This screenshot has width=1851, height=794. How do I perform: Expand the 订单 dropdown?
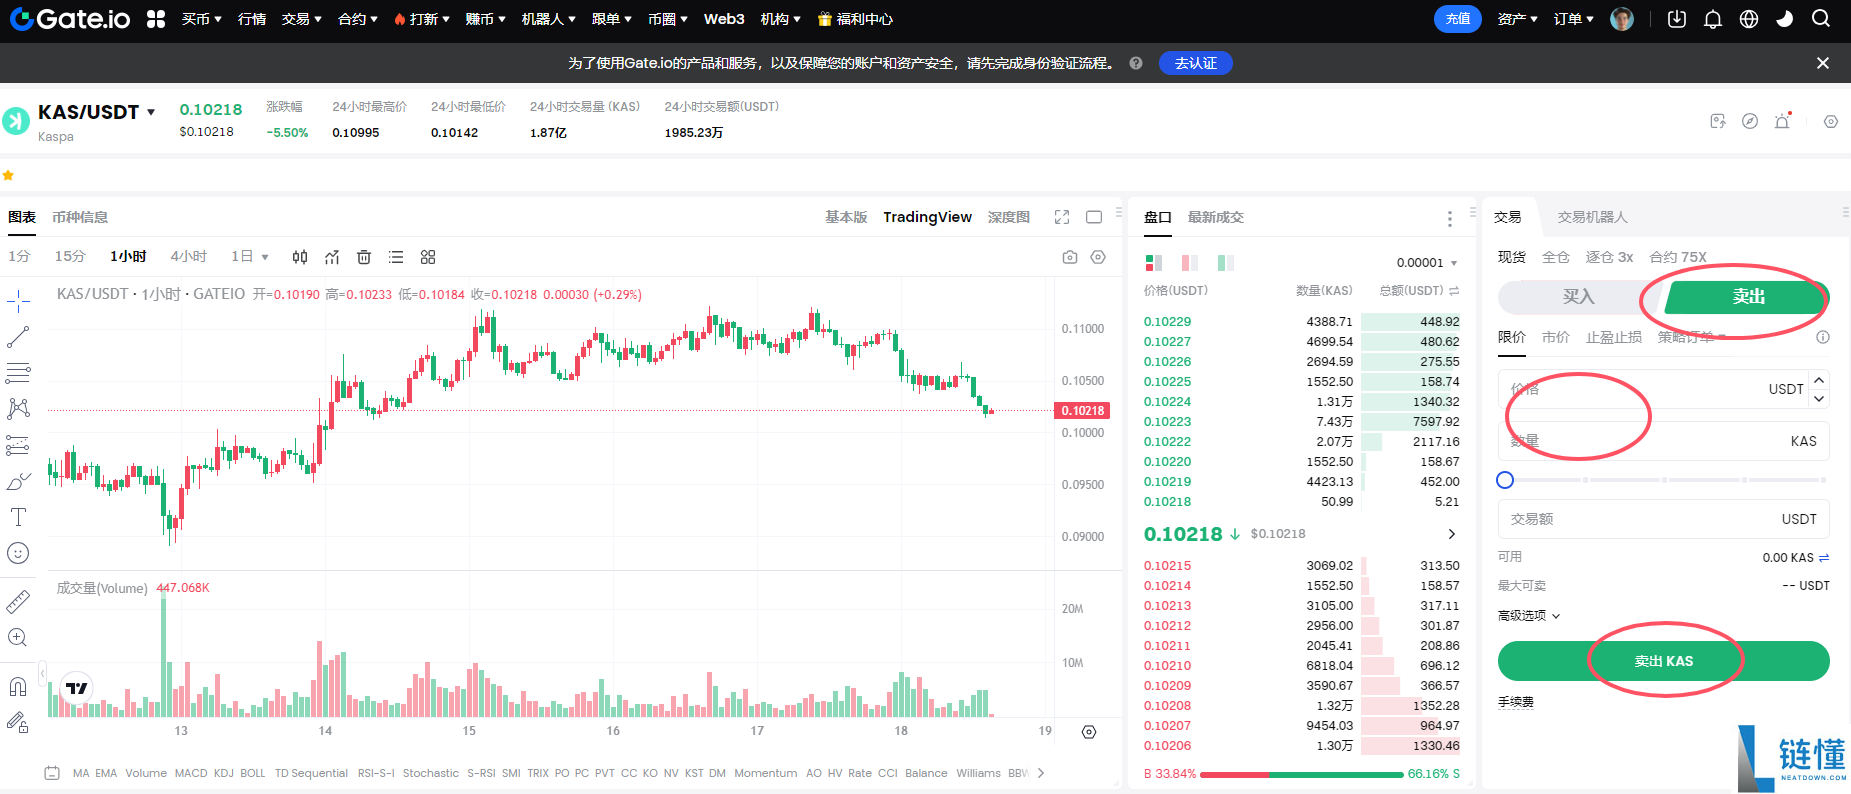point(1573,19)
